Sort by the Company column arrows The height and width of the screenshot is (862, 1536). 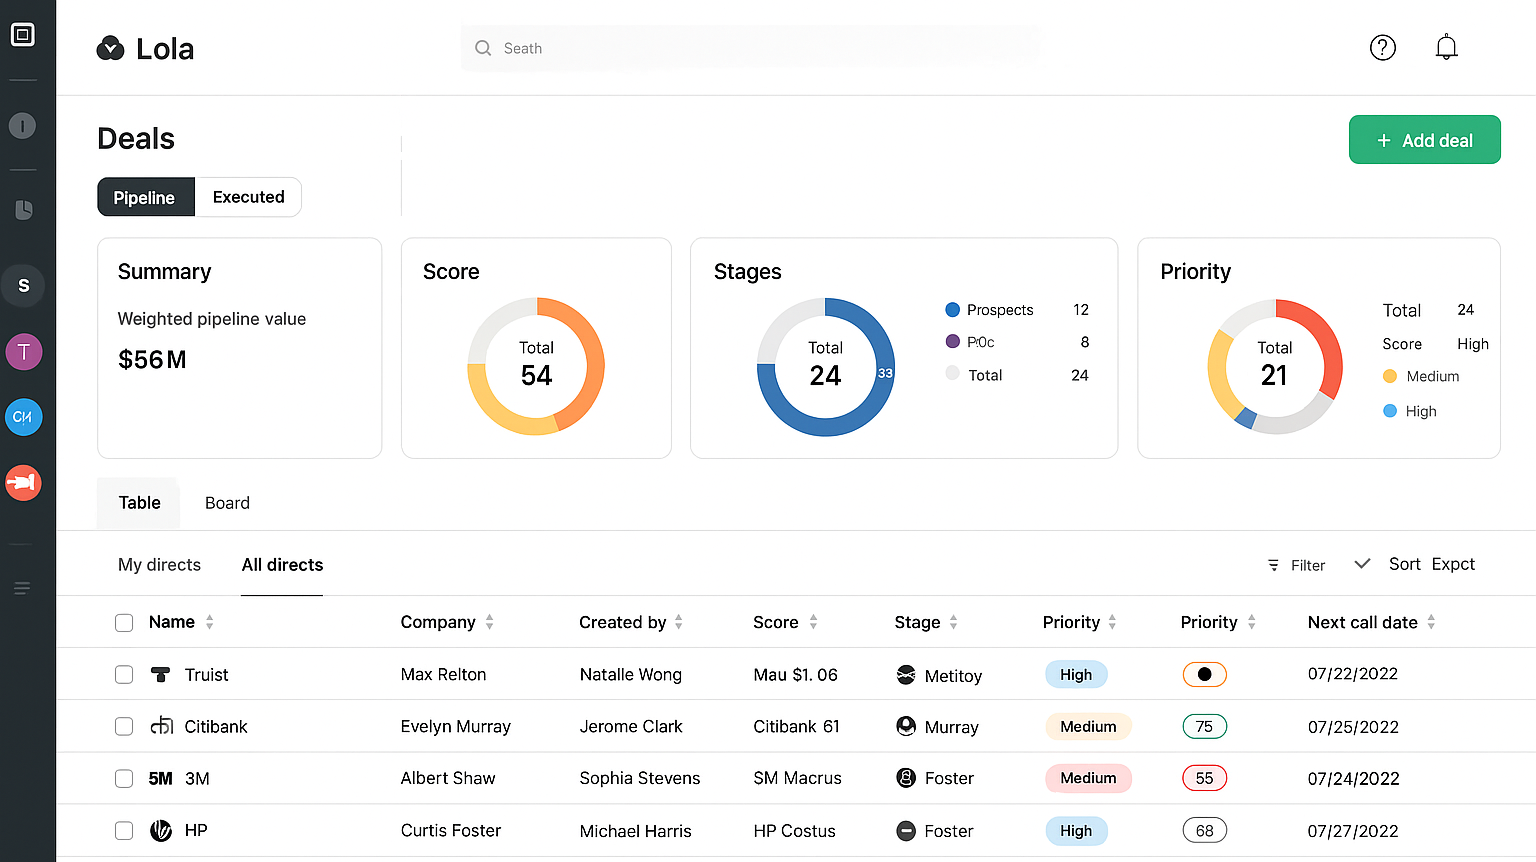[489, 622]
